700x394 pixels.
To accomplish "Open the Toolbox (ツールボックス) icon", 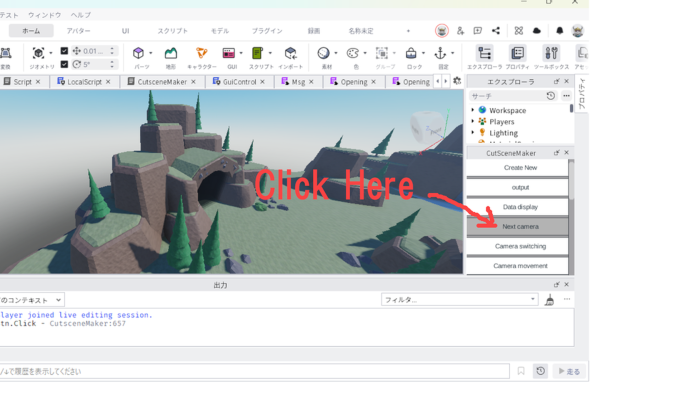I will [551, 53].
